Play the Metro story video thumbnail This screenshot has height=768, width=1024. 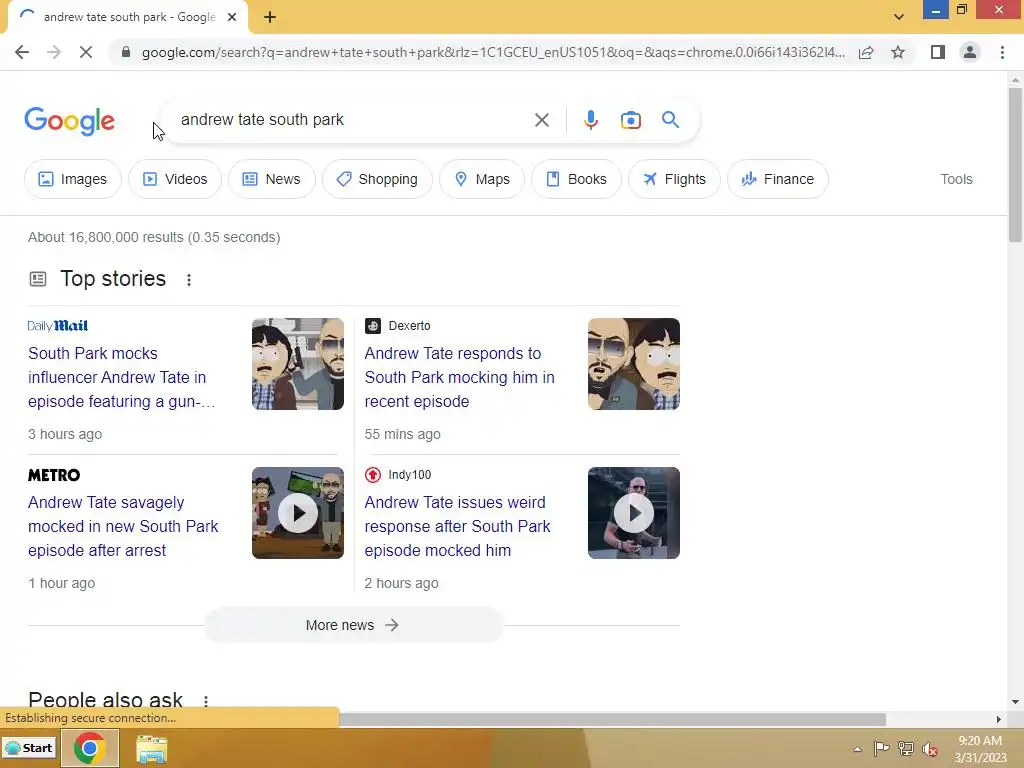coord(298,513)
